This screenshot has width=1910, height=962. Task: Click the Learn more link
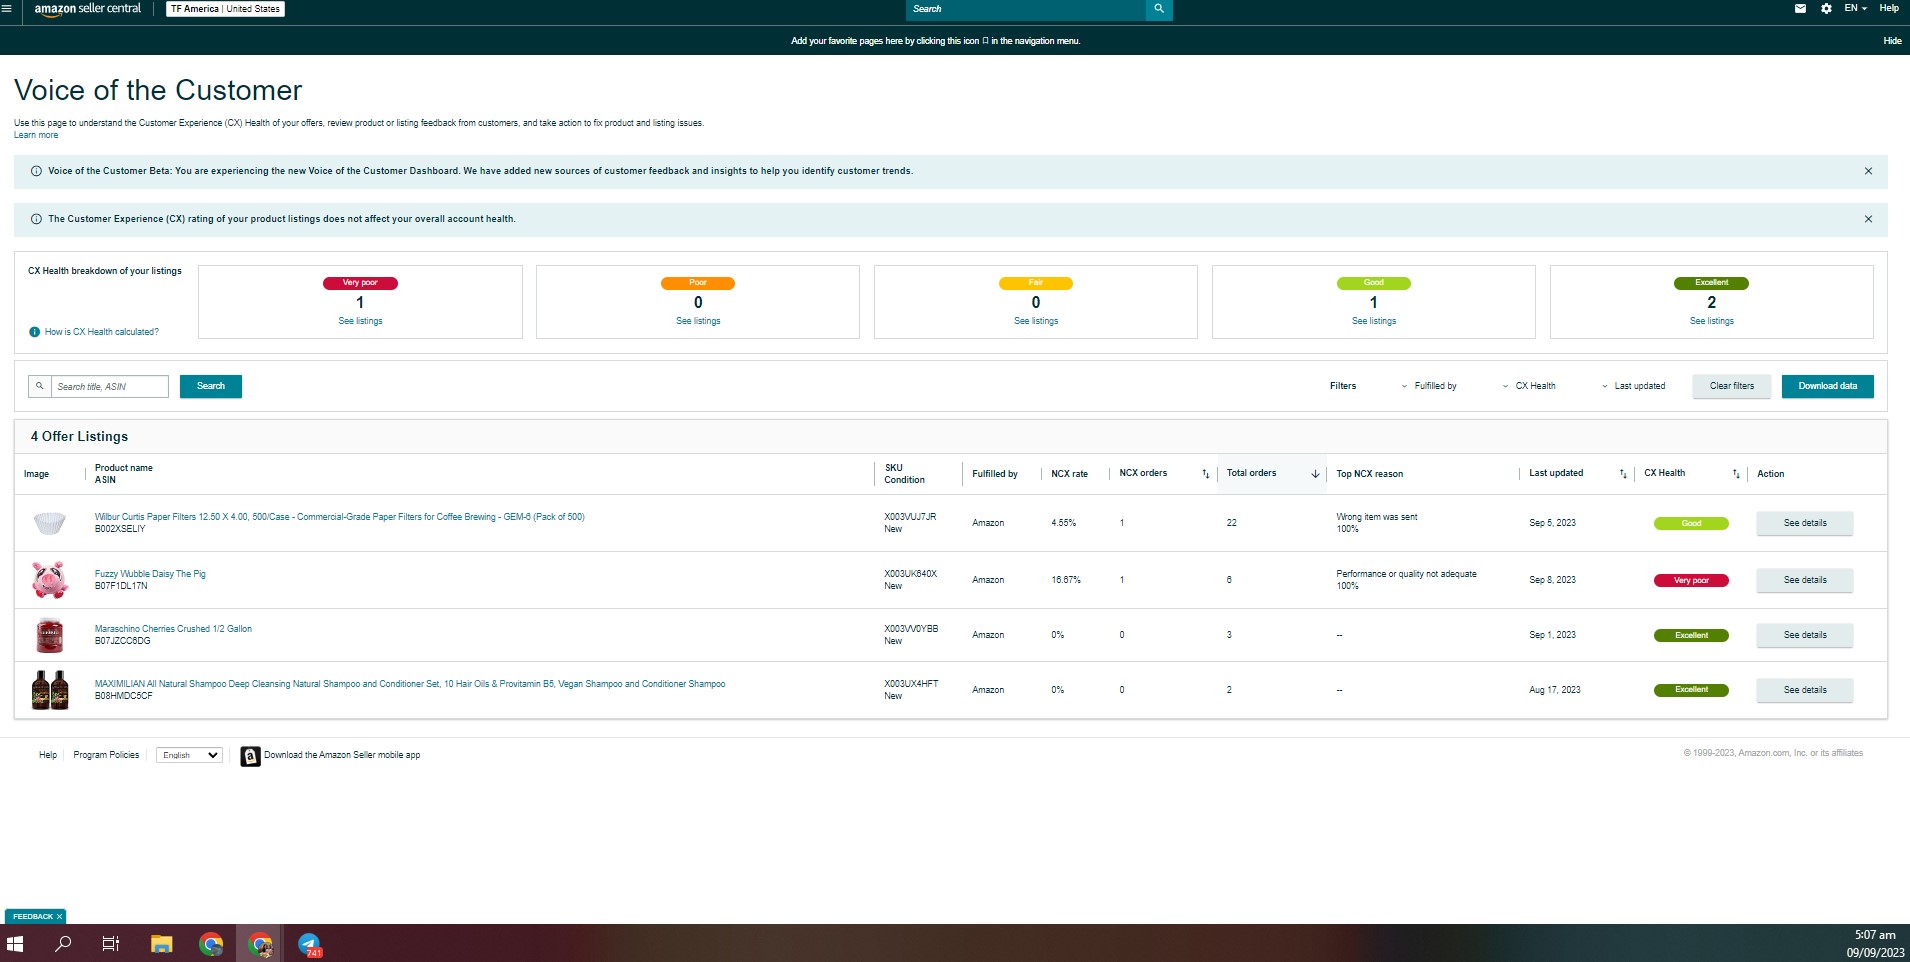(x=36, y=135)
